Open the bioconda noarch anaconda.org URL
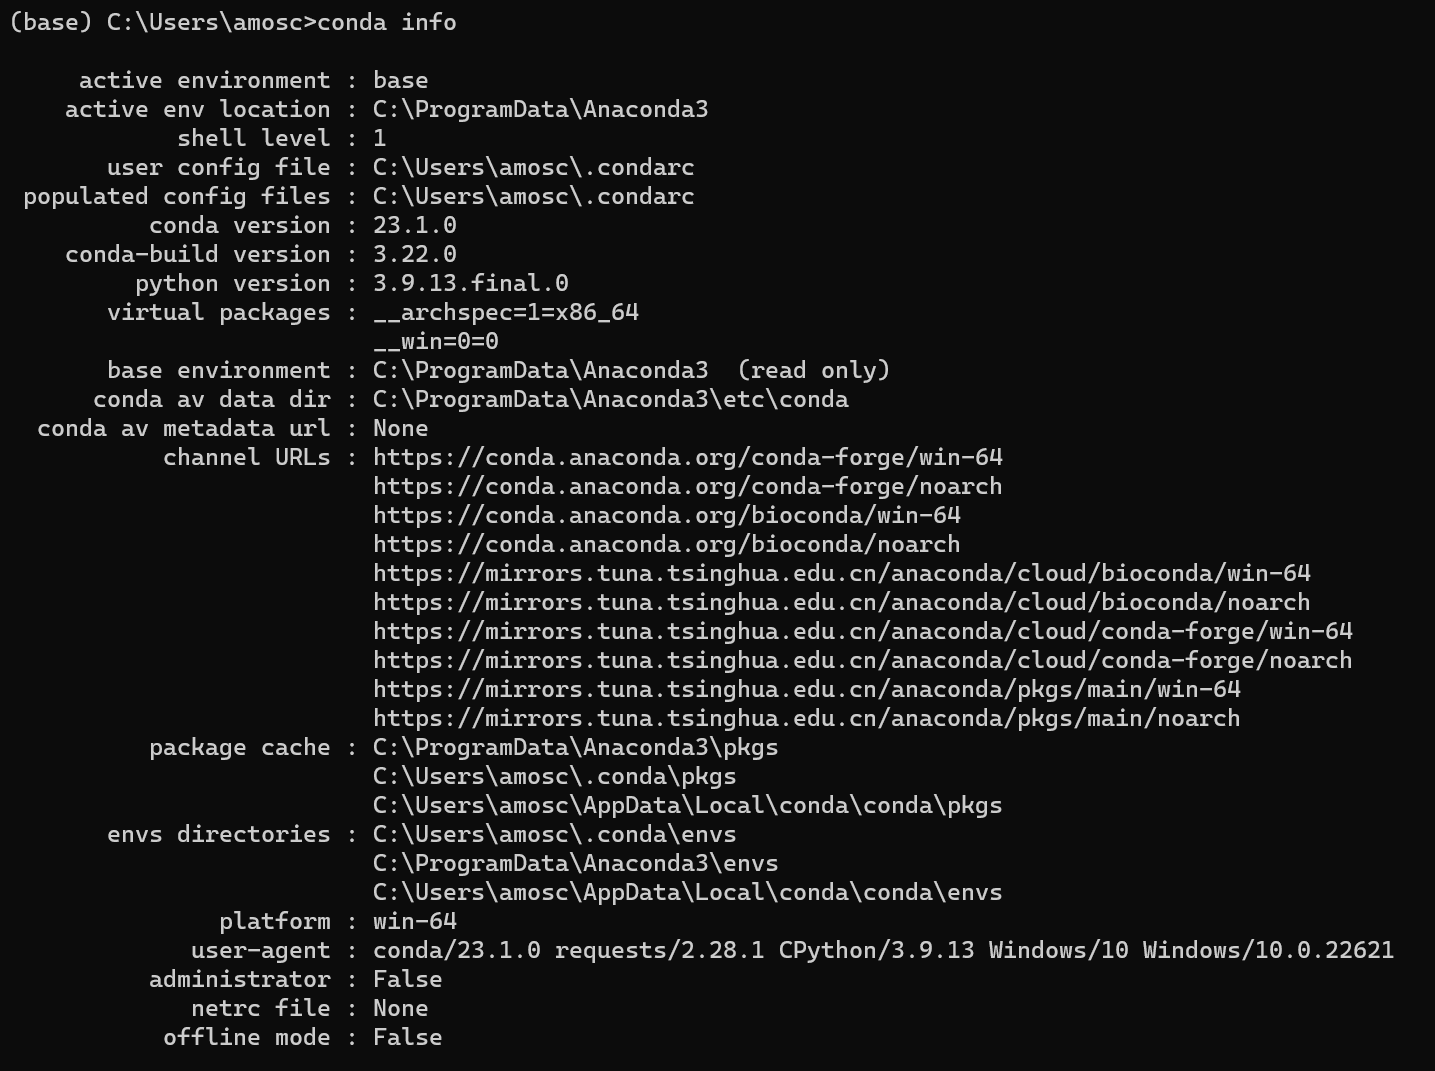 point(666,544)
